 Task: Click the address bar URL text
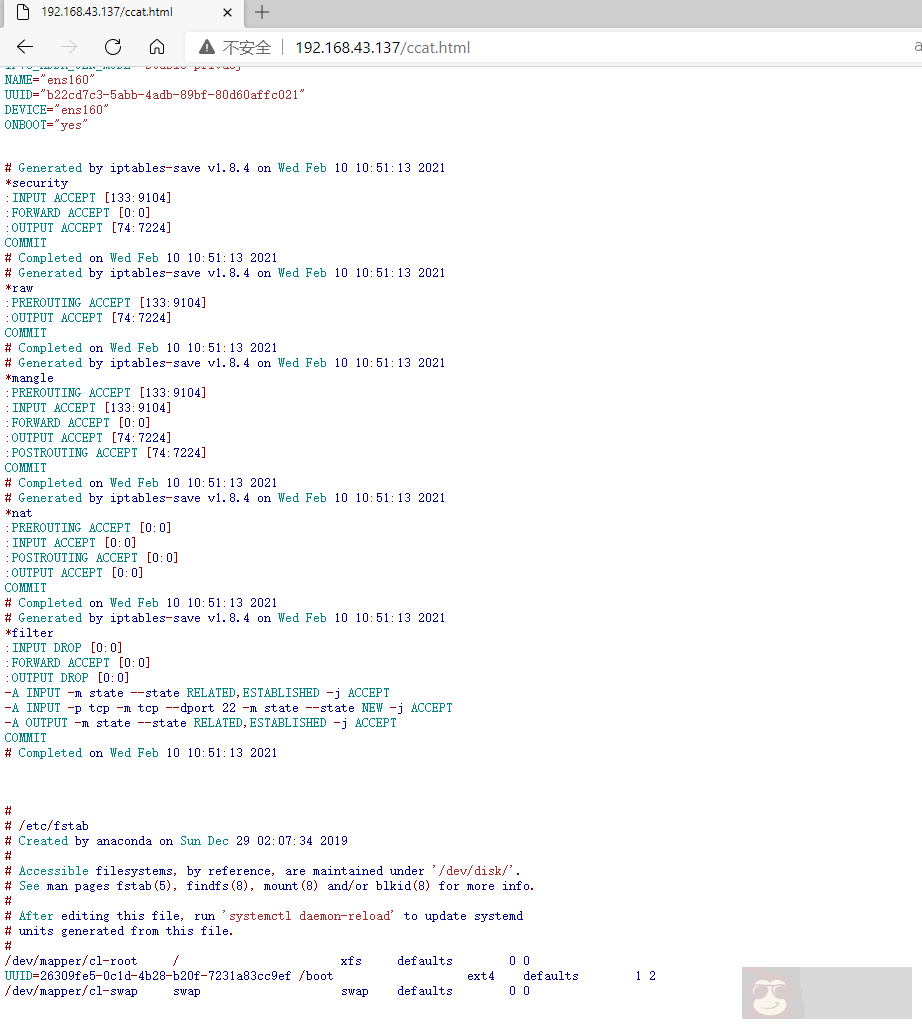click(x=382, y=48)
